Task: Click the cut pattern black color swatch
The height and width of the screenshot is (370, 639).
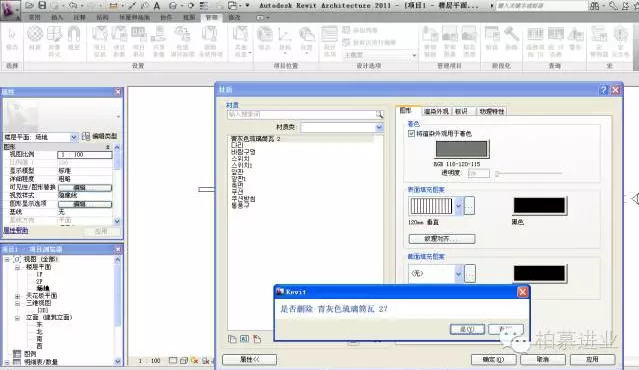Action: point(540,273)
